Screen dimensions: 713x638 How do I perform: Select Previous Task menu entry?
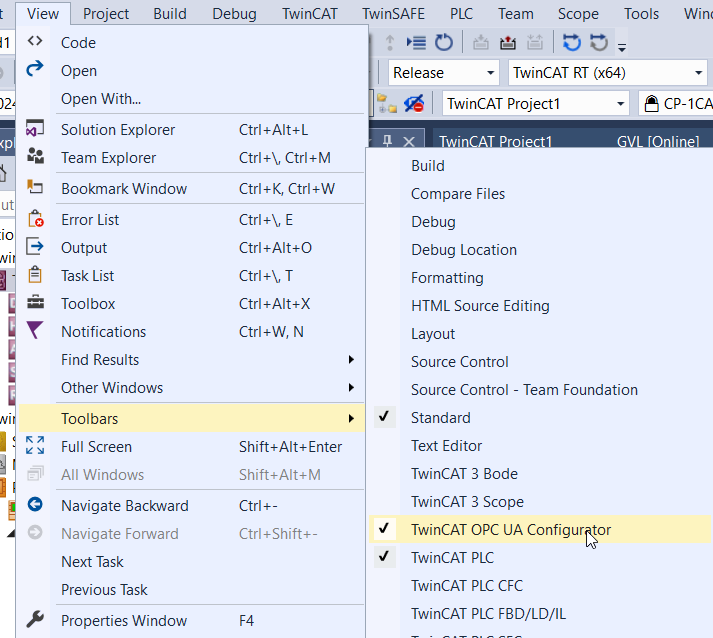191,590
